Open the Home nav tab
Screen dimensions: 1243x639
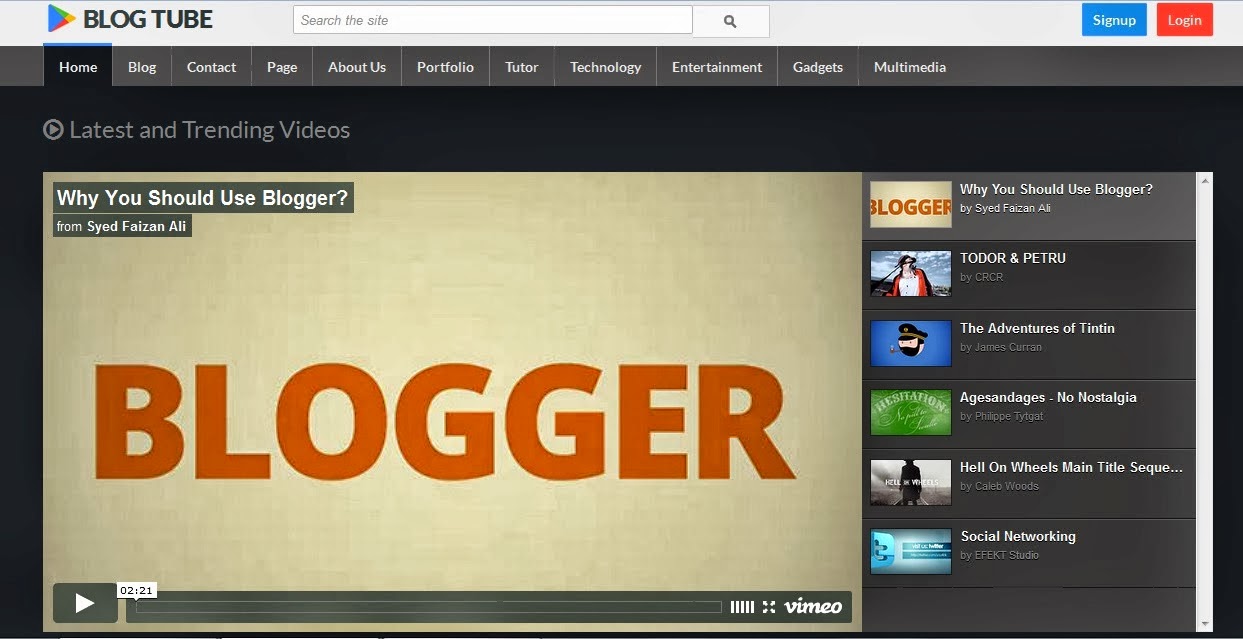point(78,67)
